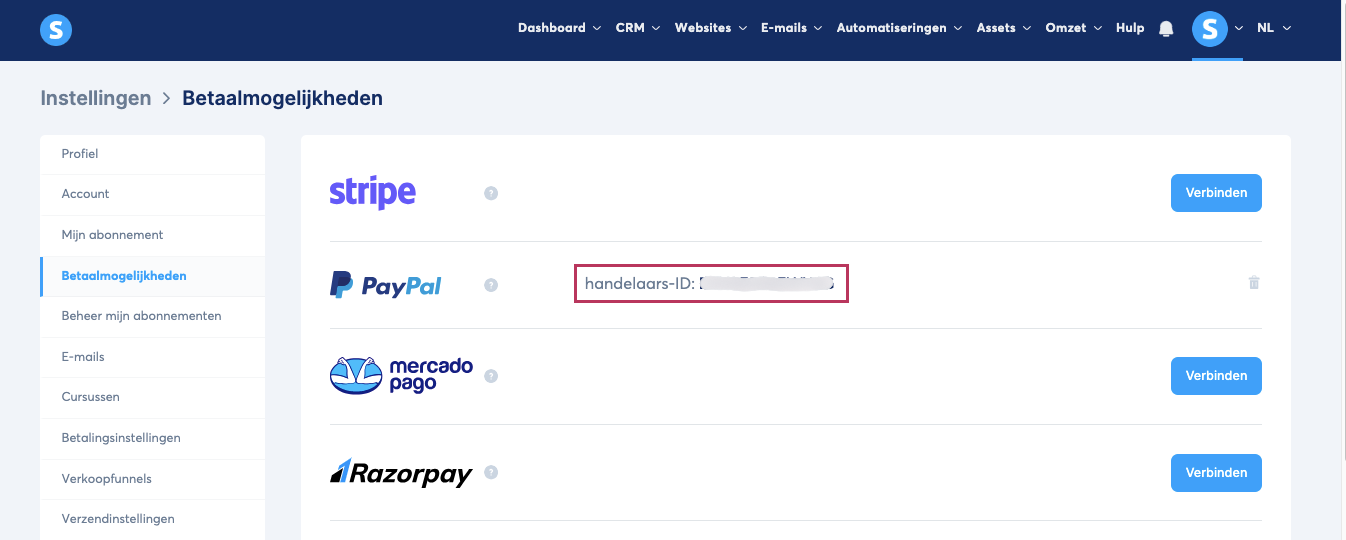This screenshot has height=540, width=1346.
Task: Click the help icon next to Mercado Pago
Action: [x=491, y=376]
